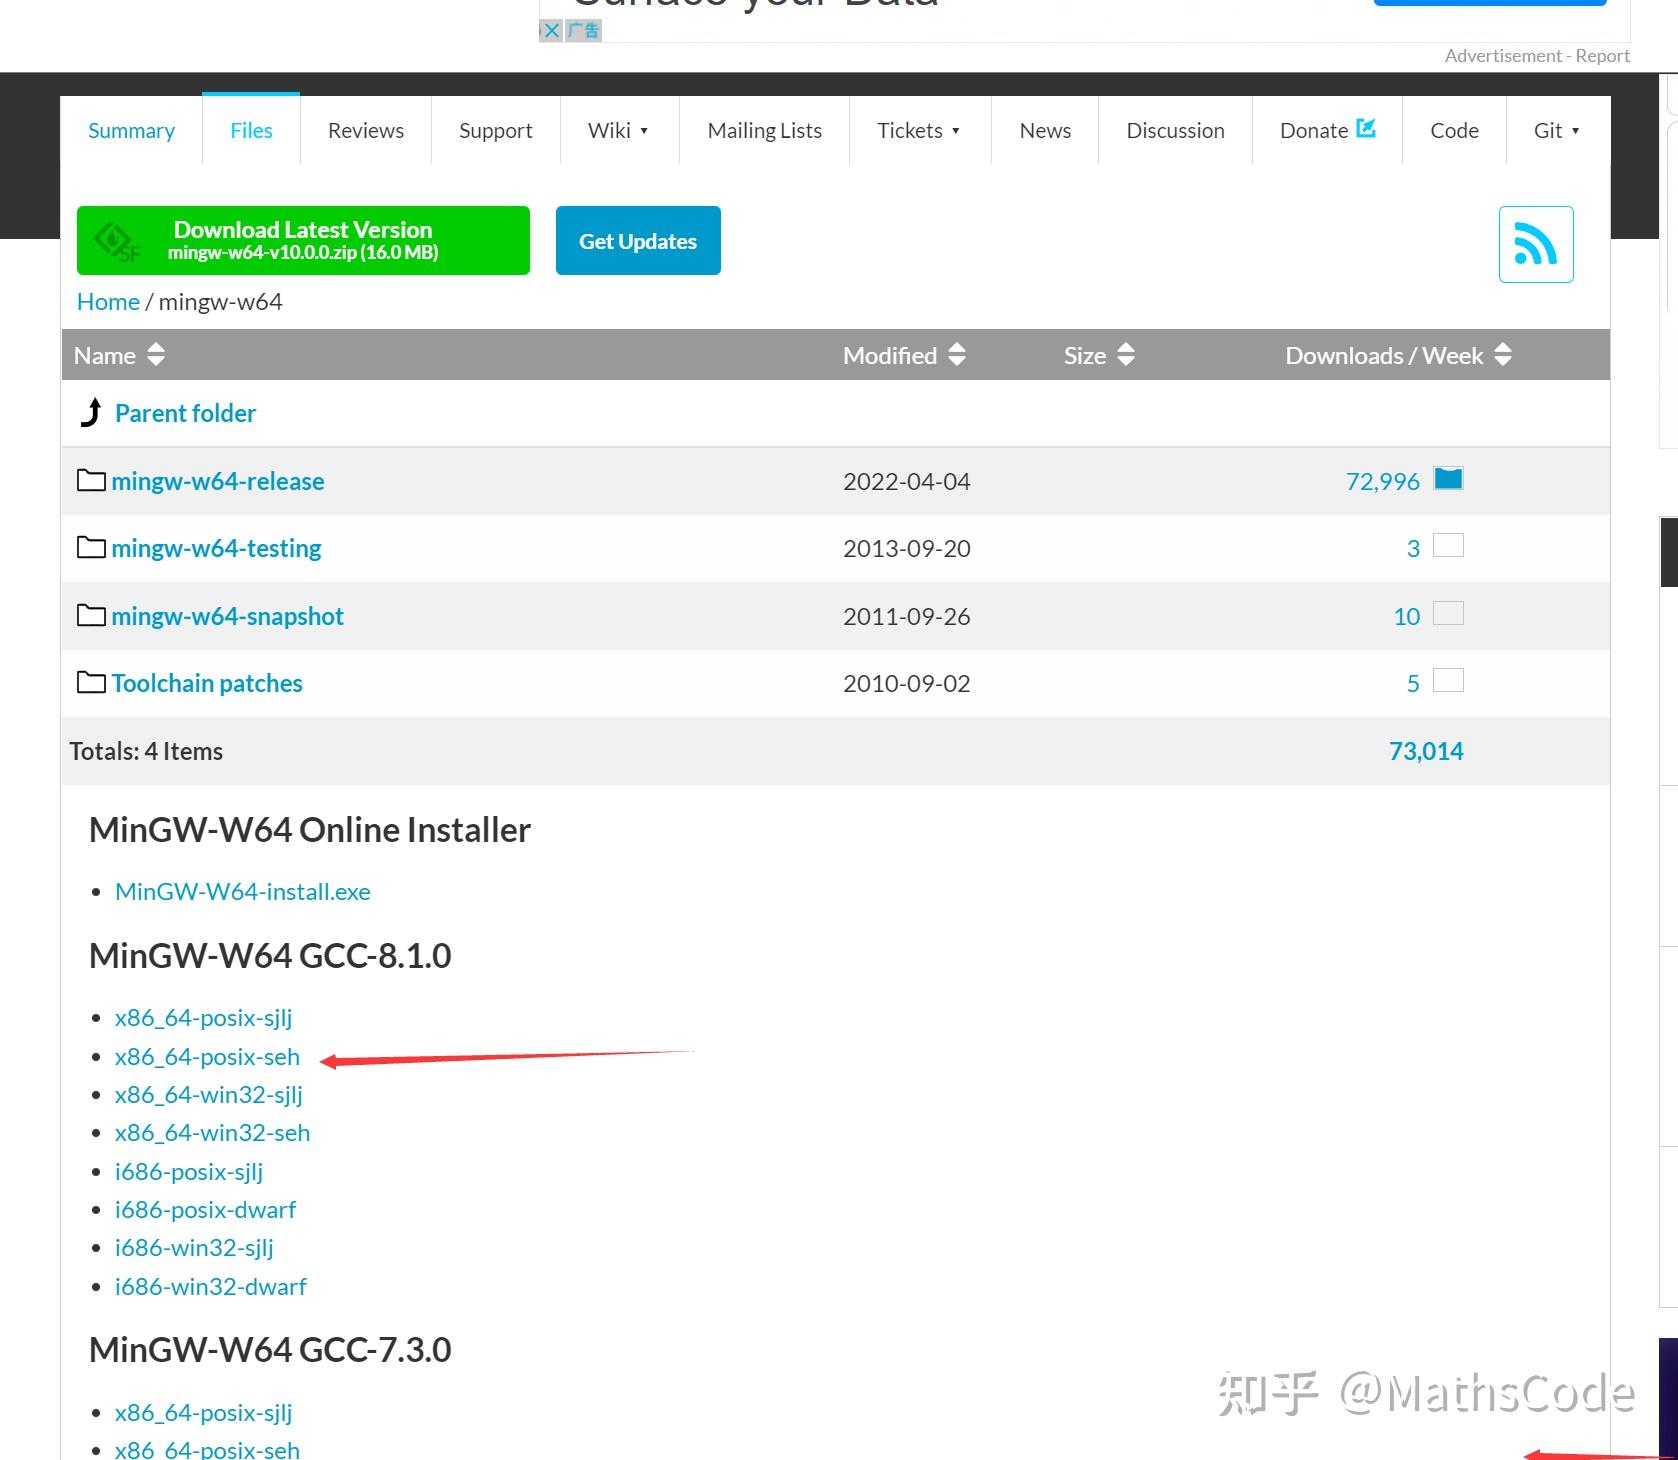Open GCC-8.1.0 x86_64-posix-seh link
Screen dimensions: 1678x1460
click(207, 1056)
